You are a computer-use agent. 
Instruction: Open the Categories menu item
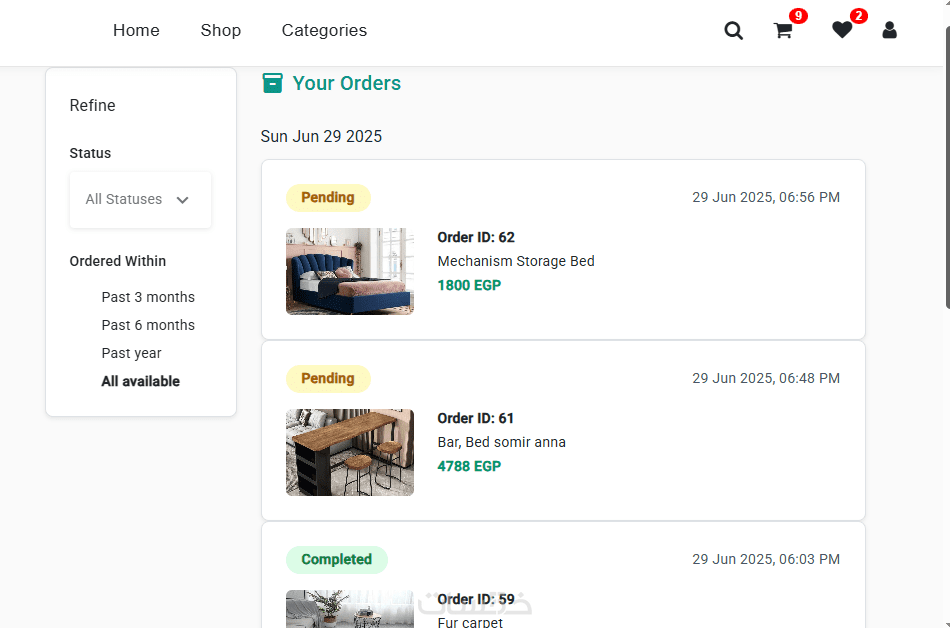point(324,31)
